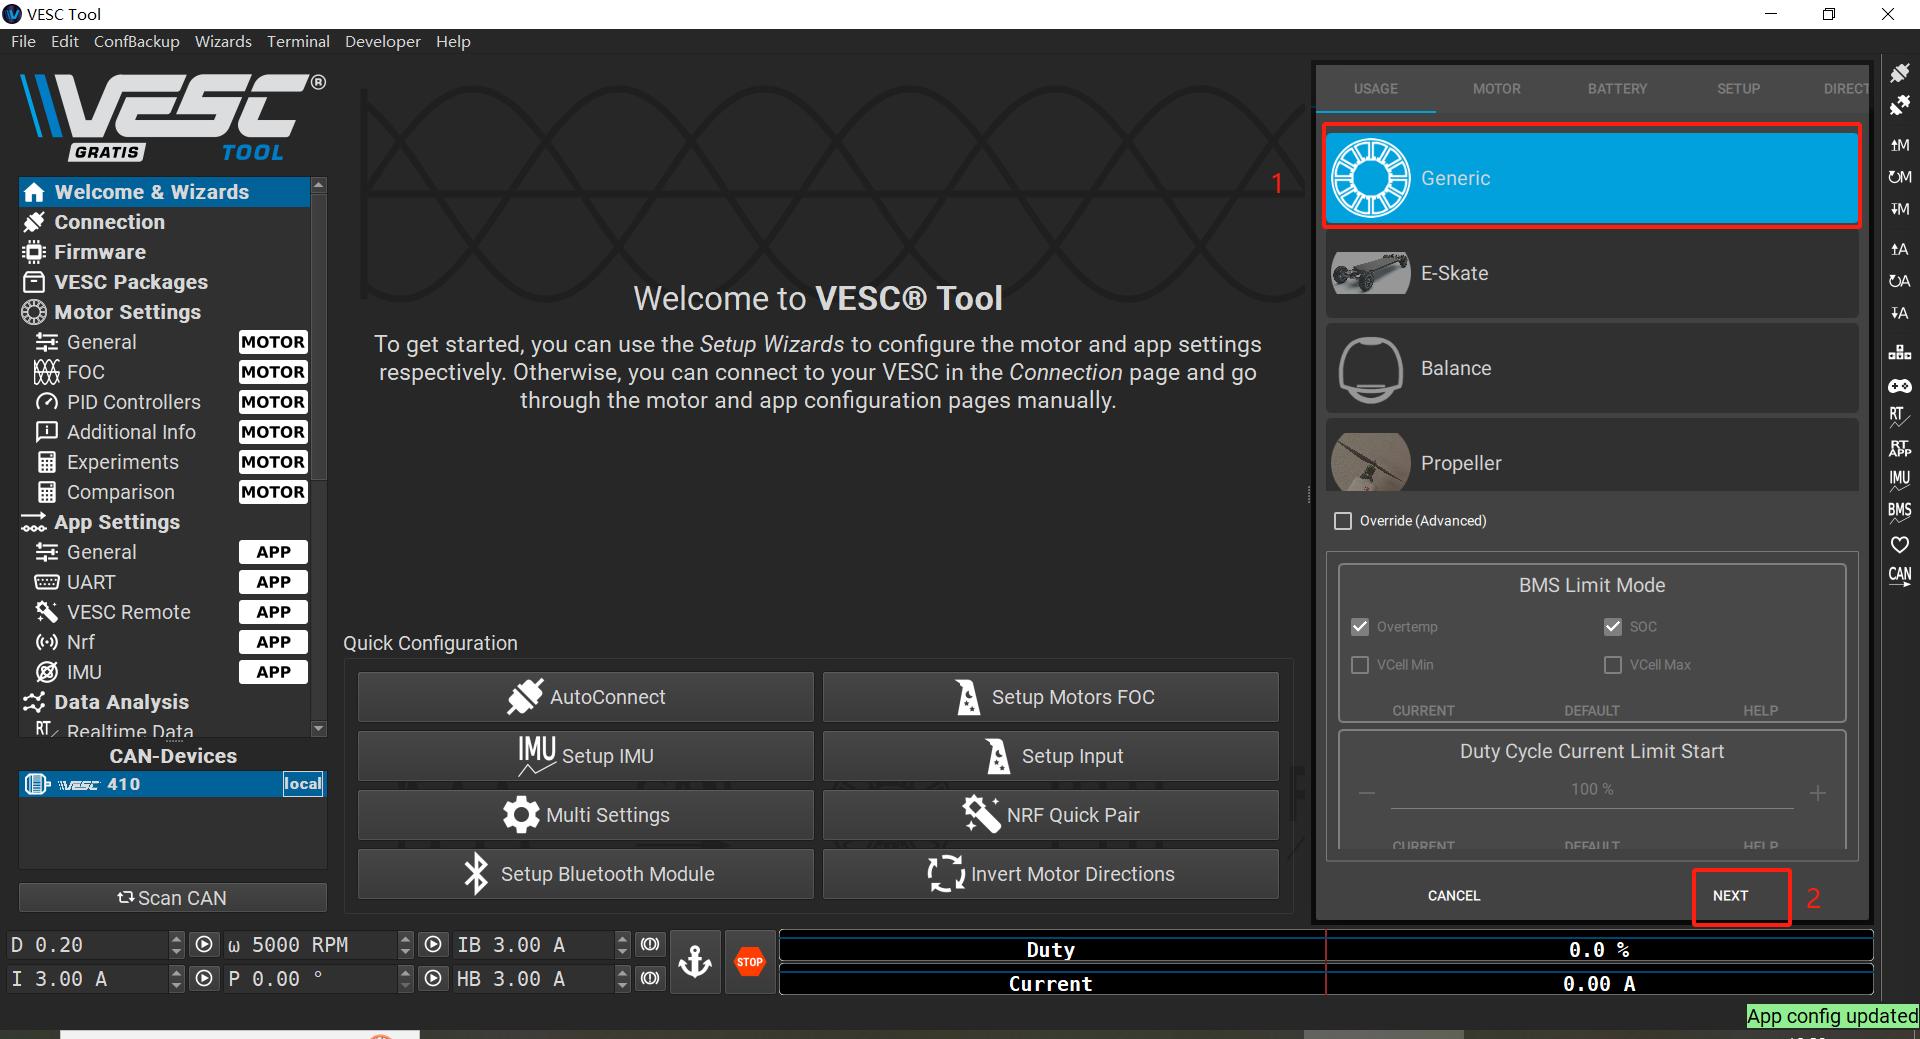Screen dimensions: 1920x1039
Task: Click the Write App Configuration icon
Action: [x=1899, y=313]
